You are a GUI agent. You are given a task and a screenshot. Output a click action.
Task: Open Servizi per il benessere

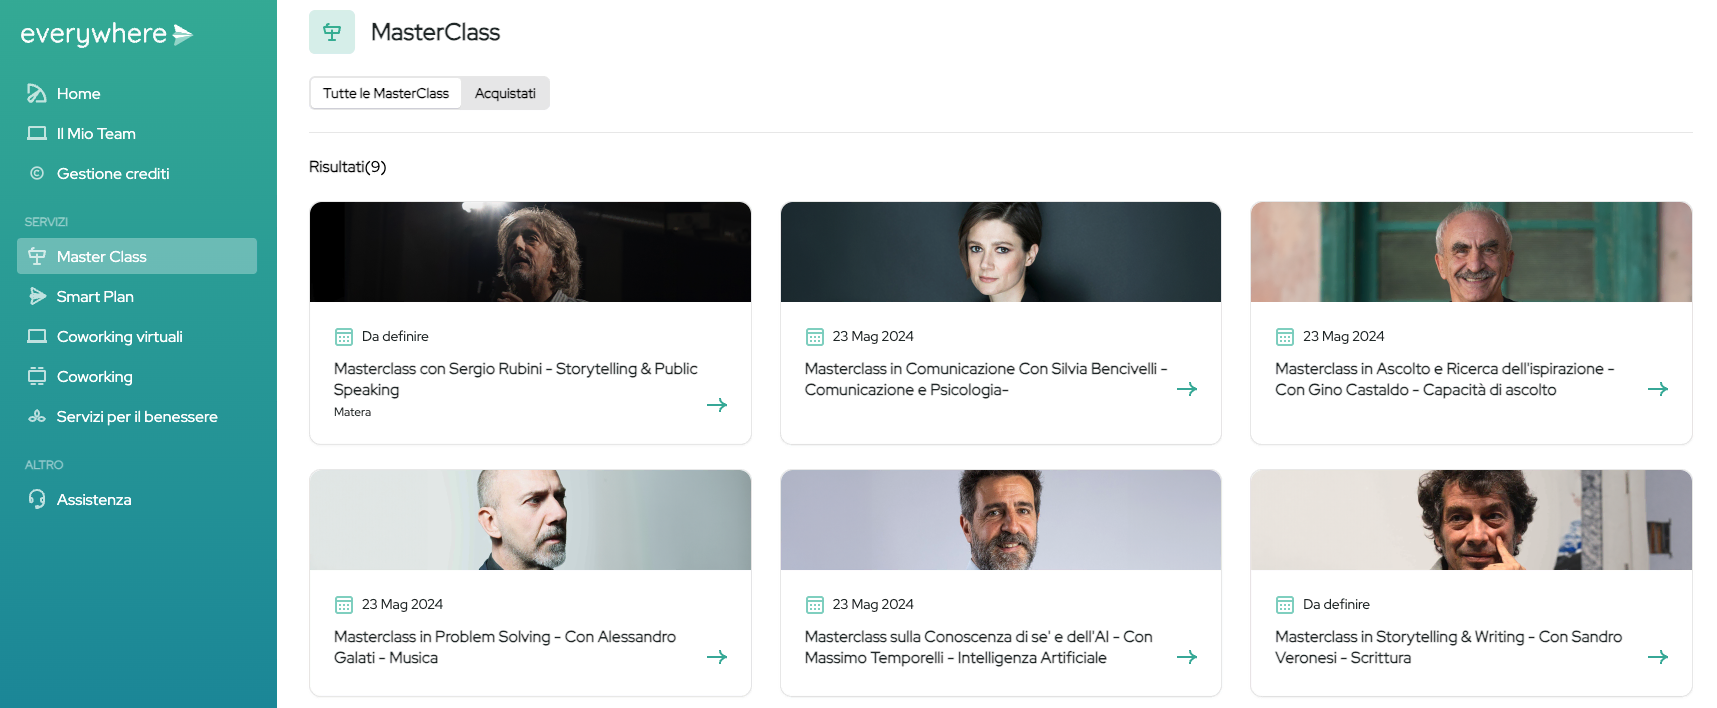click(x=137, y=416)
